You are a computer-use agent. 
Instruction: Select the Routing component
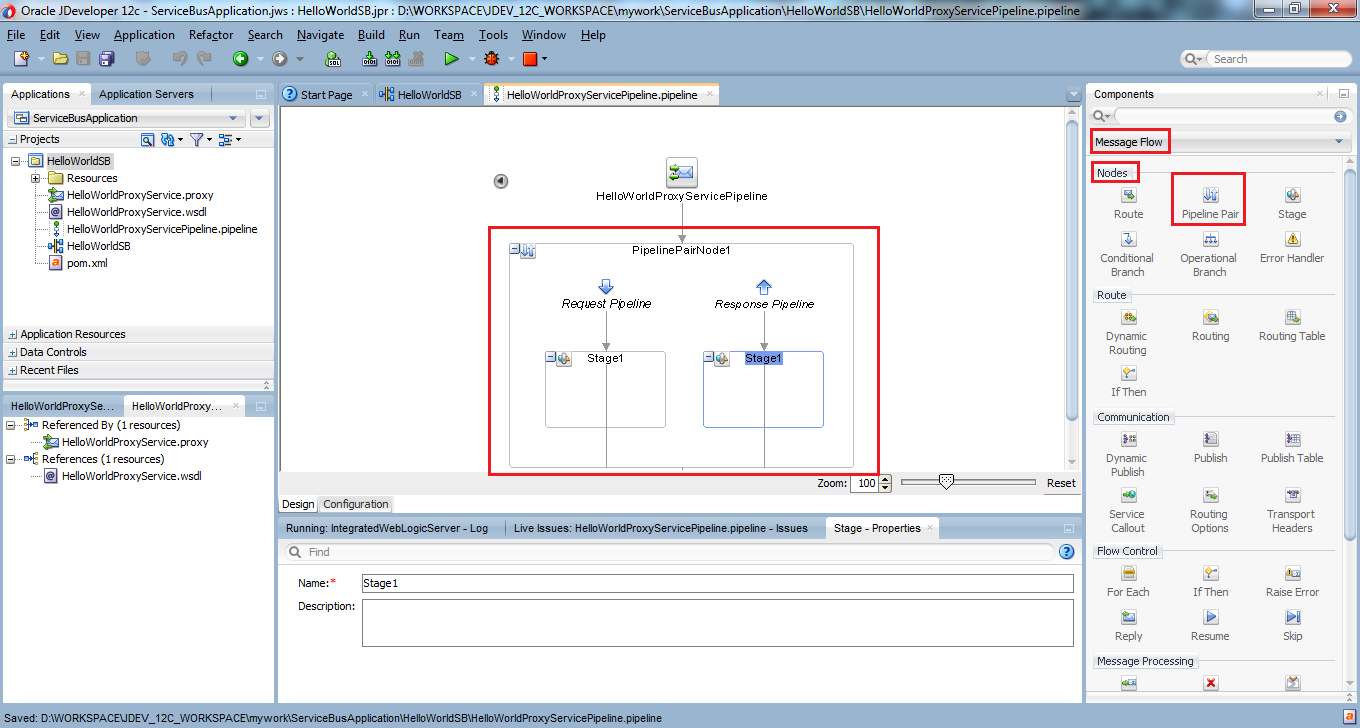[x=1210, y=326]
